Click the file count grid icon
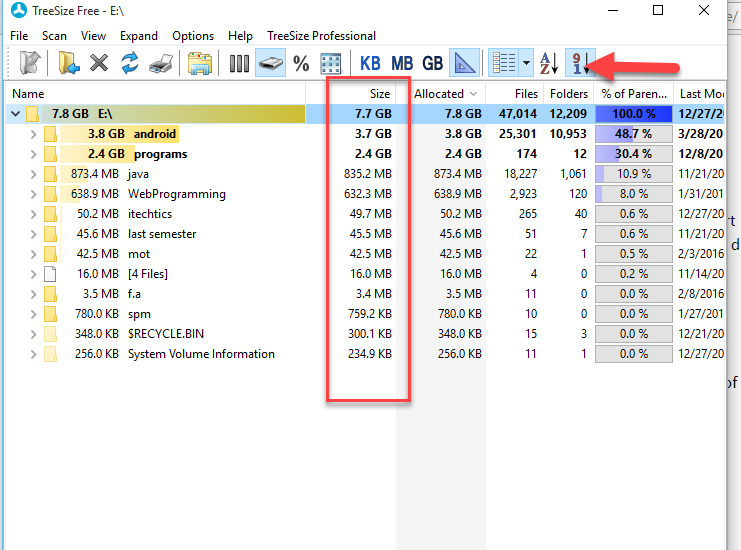 click(x=330, y=64)
